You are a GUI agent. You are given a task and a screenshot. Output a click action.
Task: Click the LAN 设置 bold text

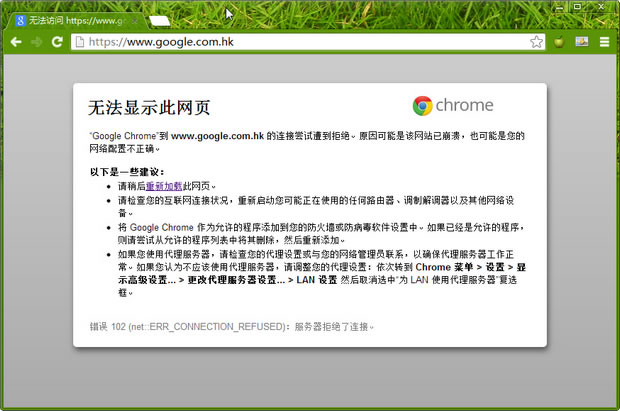(317, 280)
